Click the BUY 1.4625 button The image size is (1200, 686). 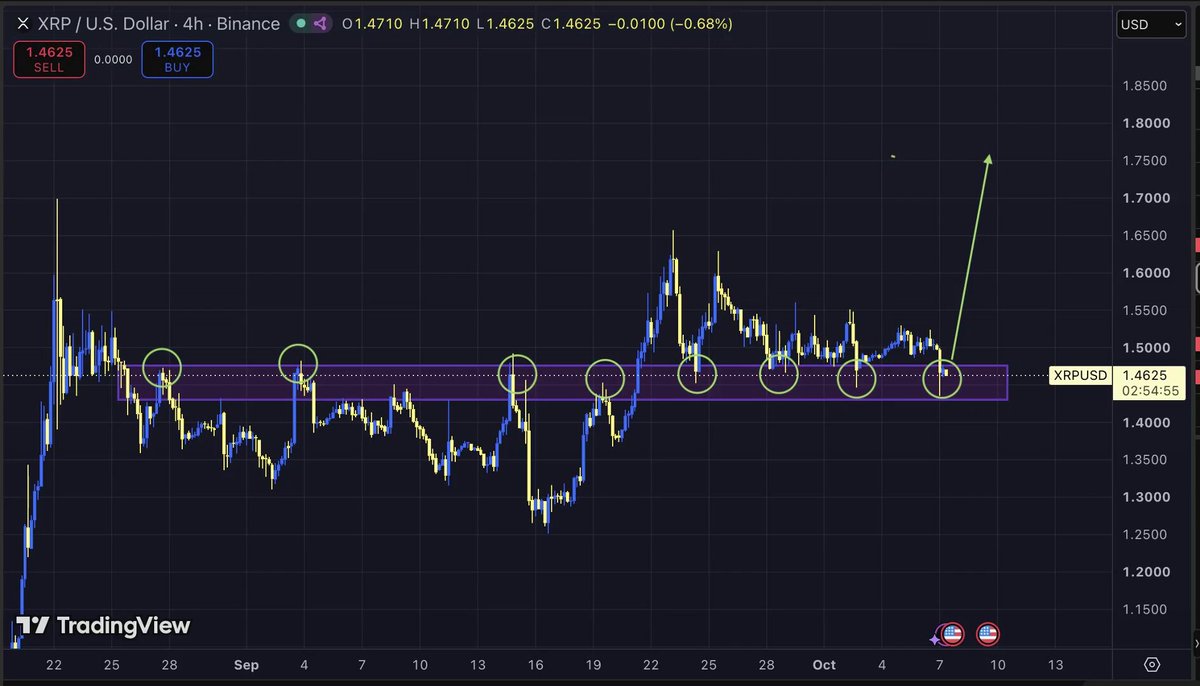pos(177,59)
